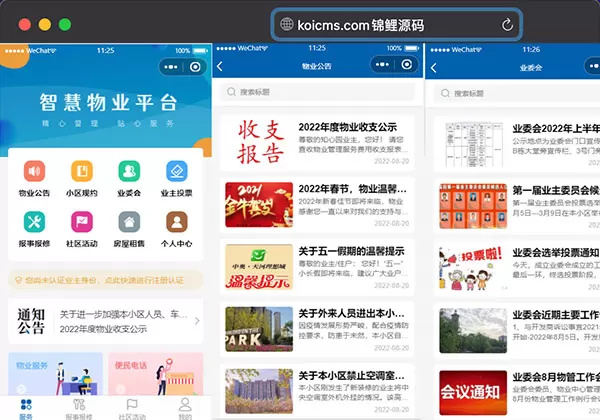Go back from the 业委会 page
600x420 pixels.
tap(434, 68)
